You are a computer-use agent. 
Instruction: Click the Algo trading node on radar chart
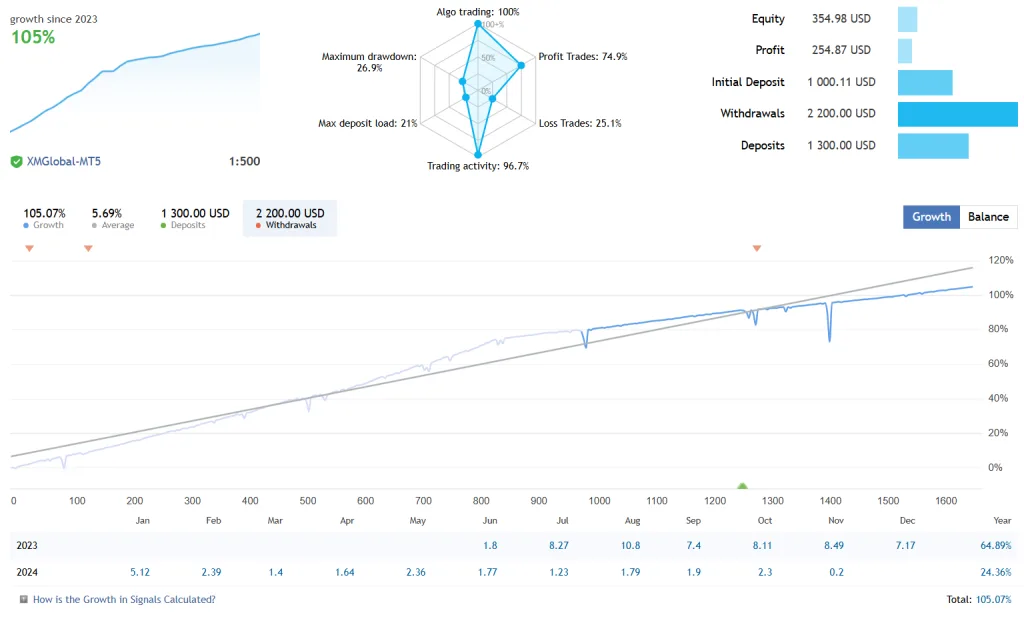(x=478, y=24)
